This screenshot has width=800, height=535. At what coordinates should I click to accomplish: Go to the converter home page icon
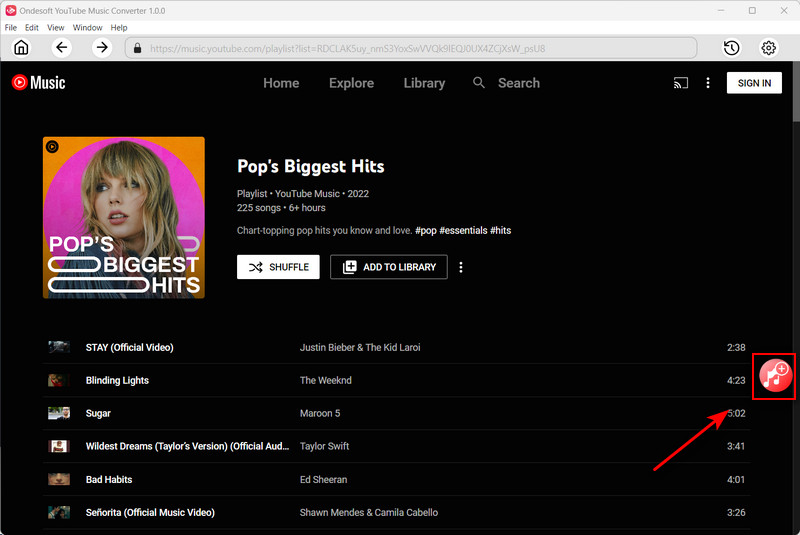21,48
